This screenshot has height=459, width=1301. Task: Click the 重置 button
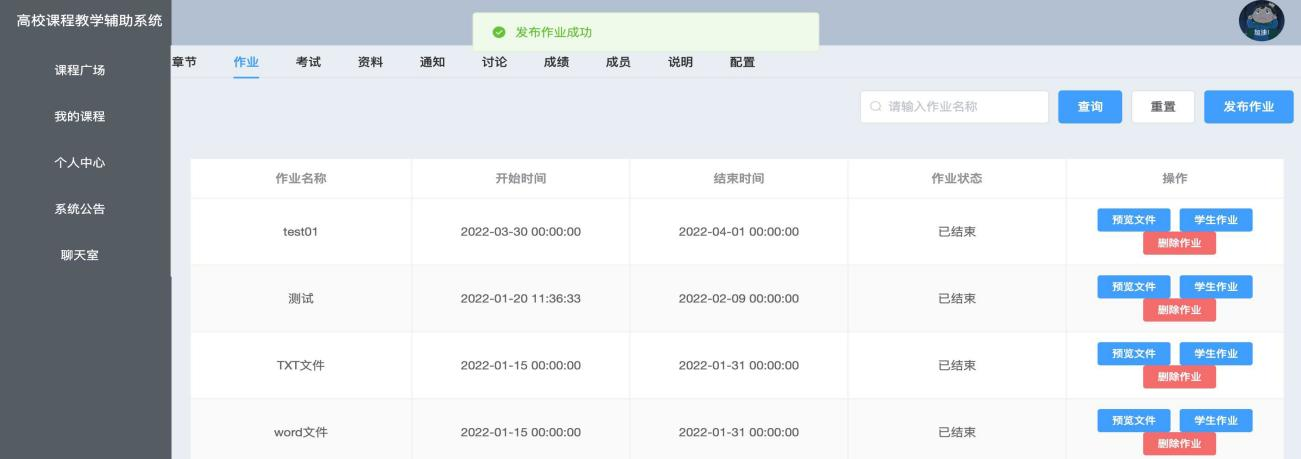pos(1163,107)
